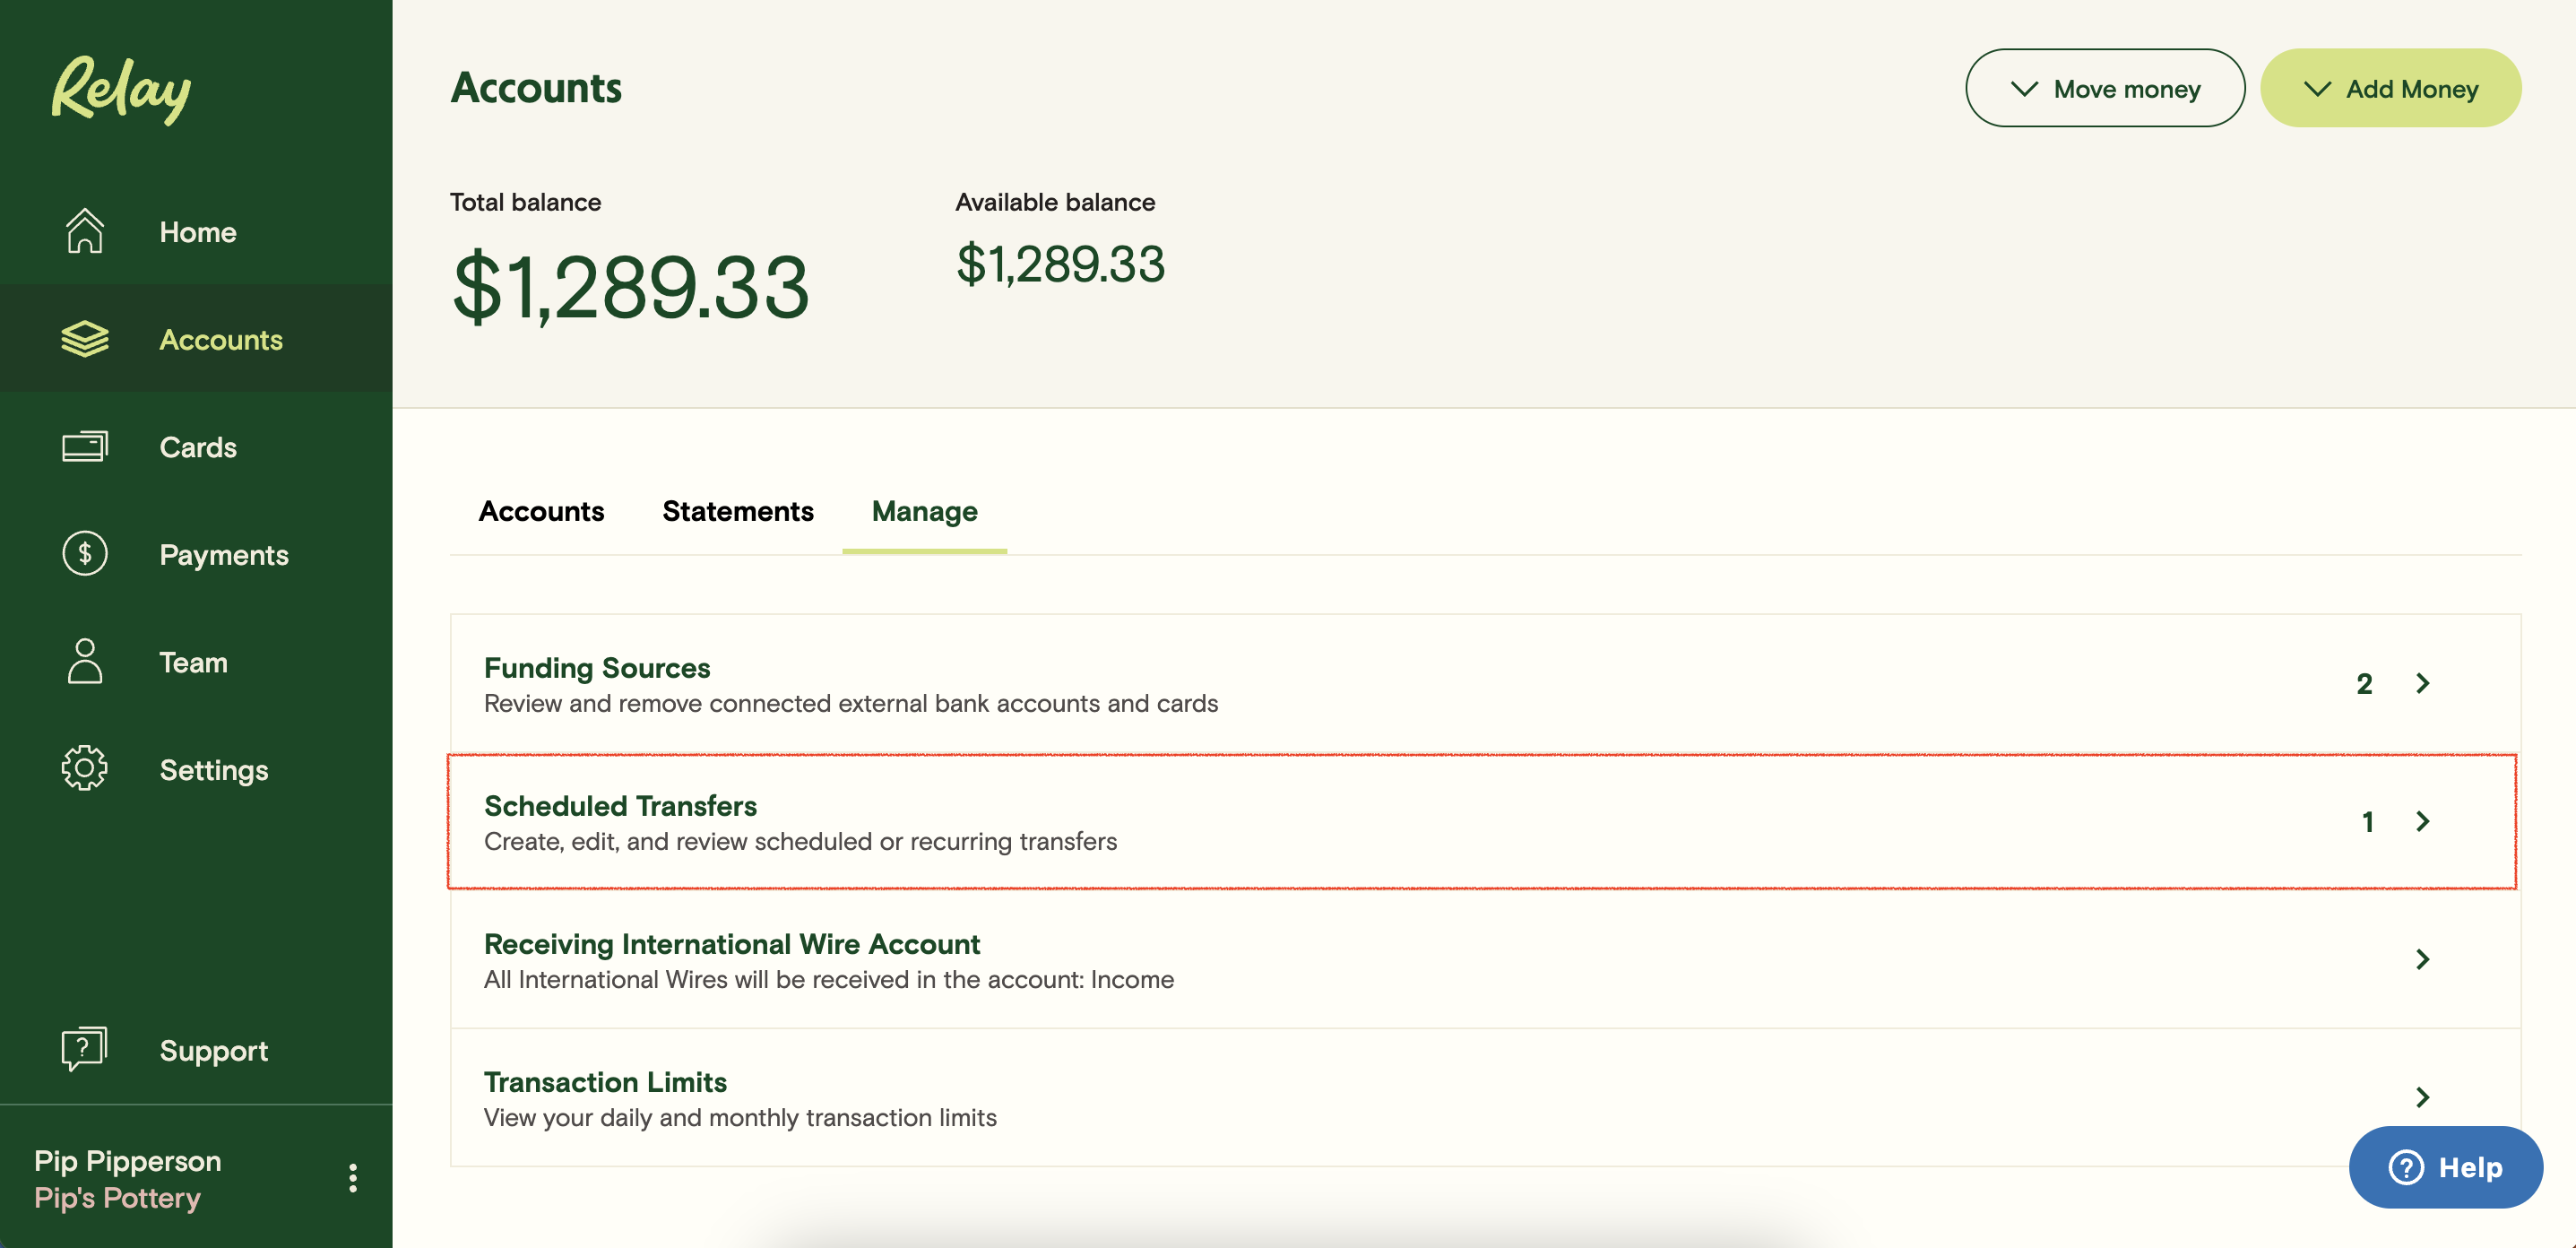Click the Scheduled Transfers count 1
This screenshot has height=1248, width=2576.
2367,821
